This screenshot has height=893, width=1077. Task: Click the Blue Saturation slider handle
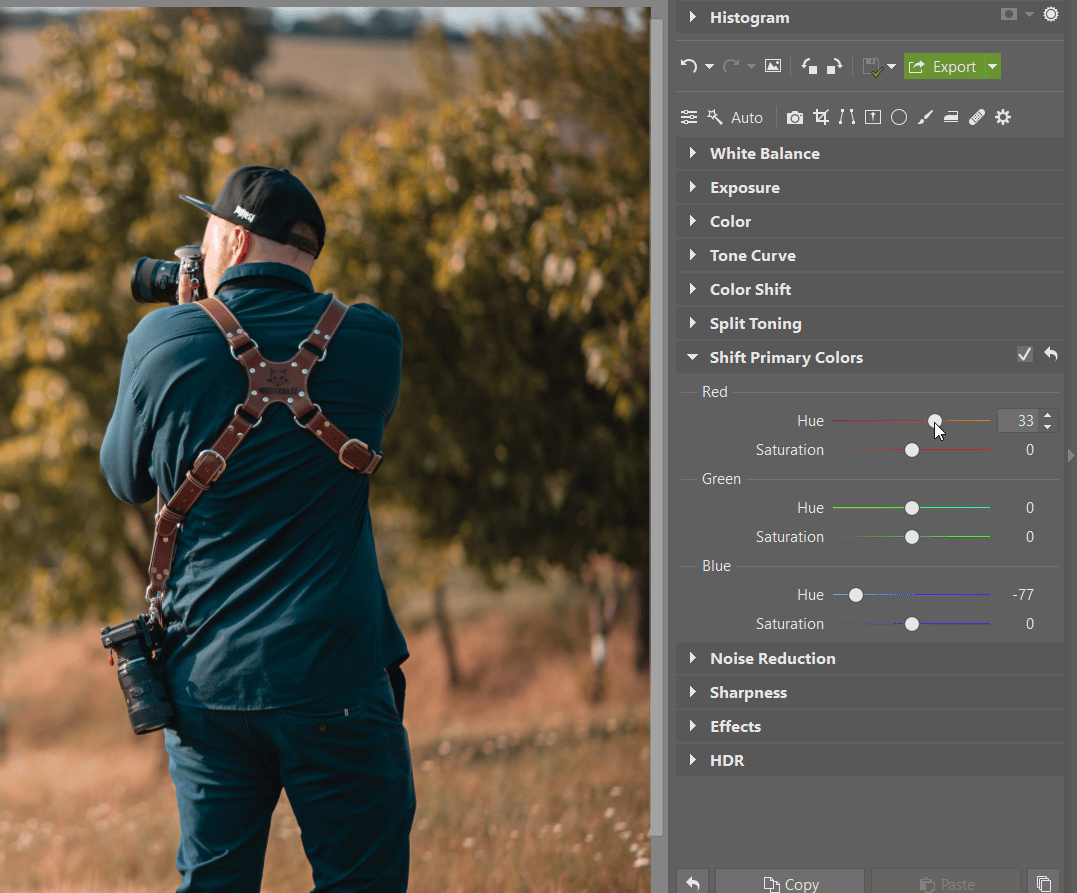pyautogui.click(x=911, y=624)
